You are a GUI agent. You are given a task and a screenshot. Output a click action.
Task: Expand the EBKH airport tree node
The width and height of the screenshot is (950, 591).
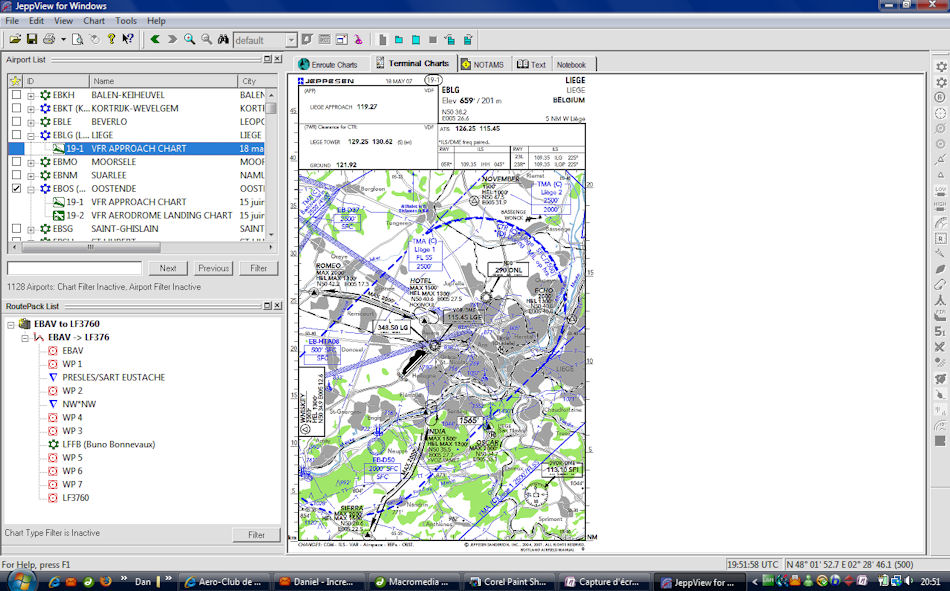[31, 95]
